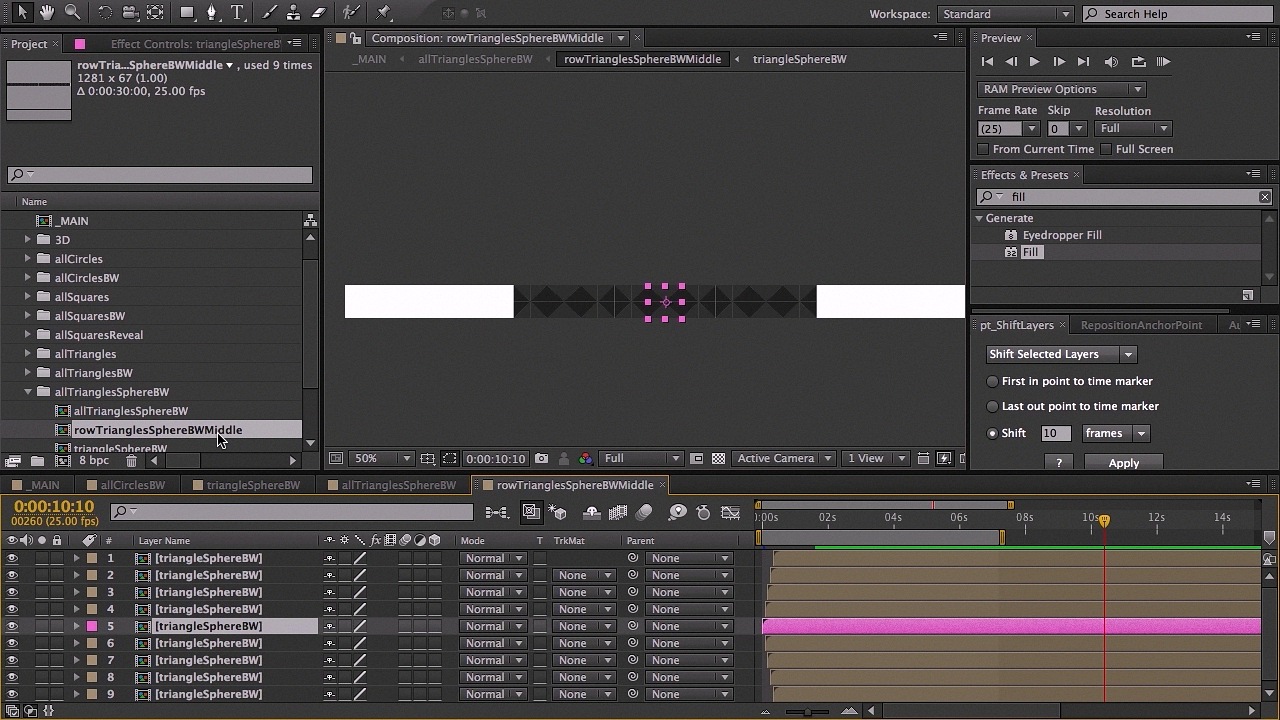Enable Full Screen checkbox
Screen dimensions: 1280x720
[x=1106, y=149]
